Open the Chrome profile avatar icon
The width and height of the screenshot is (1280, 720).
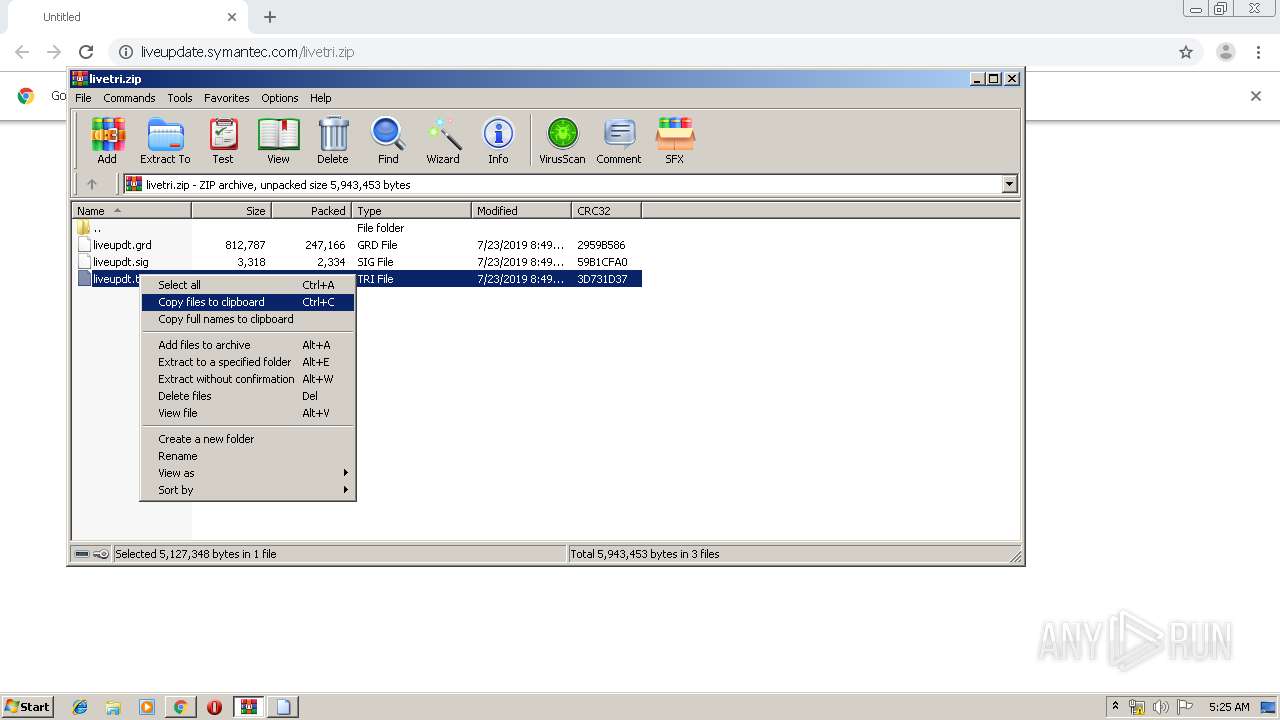tap(1225, 52)
